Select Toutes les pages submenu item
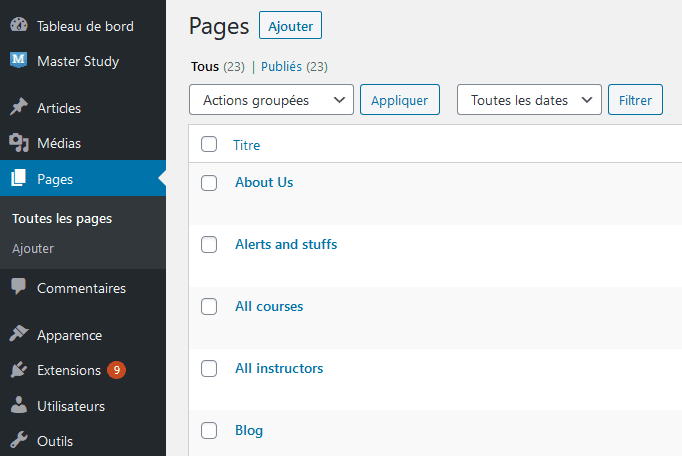 click(62, 218)
